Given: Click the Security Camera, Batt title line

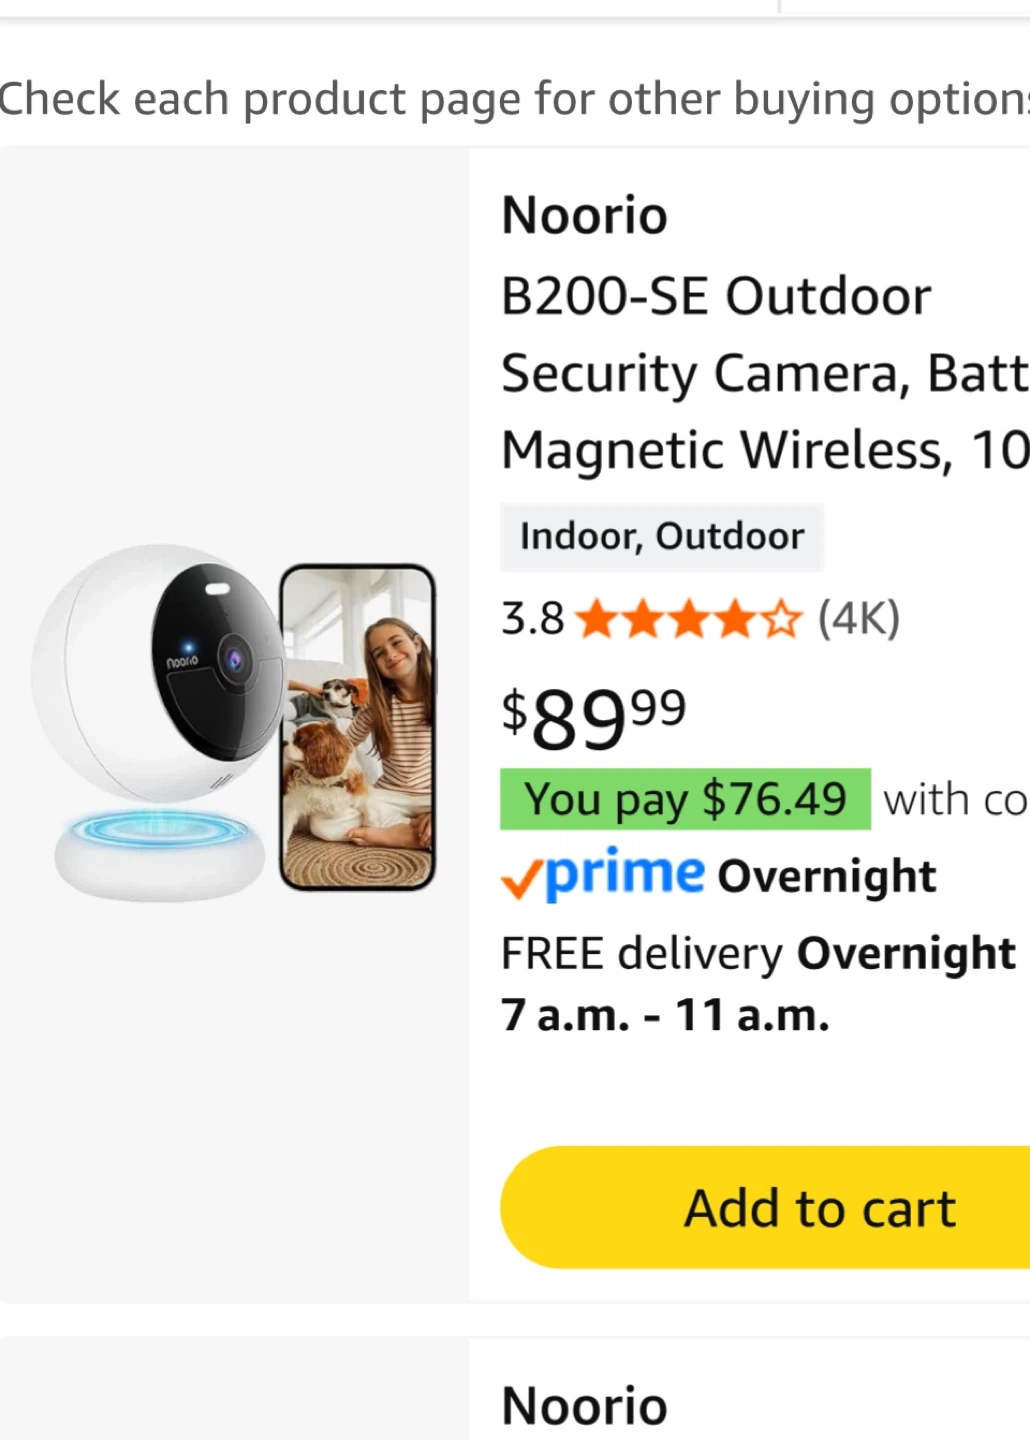Looking at the screenshot, I should tap(764, 374).
